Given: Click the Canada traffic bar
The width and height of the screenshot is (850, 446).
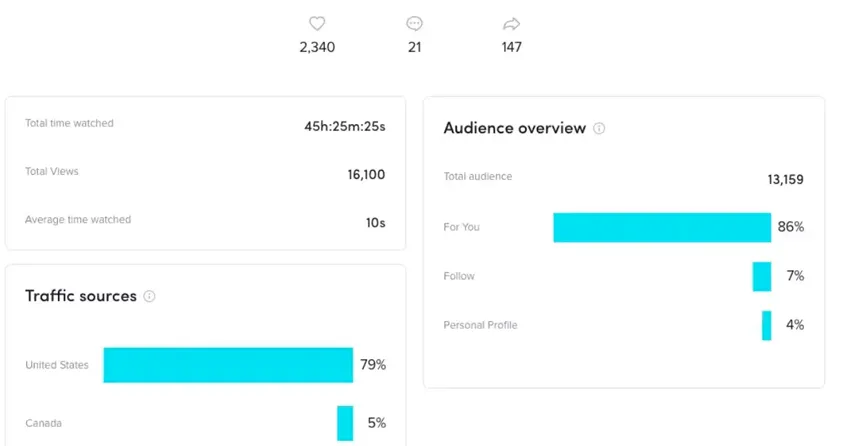Looking at the screenshot, I should tap(345, 423).
